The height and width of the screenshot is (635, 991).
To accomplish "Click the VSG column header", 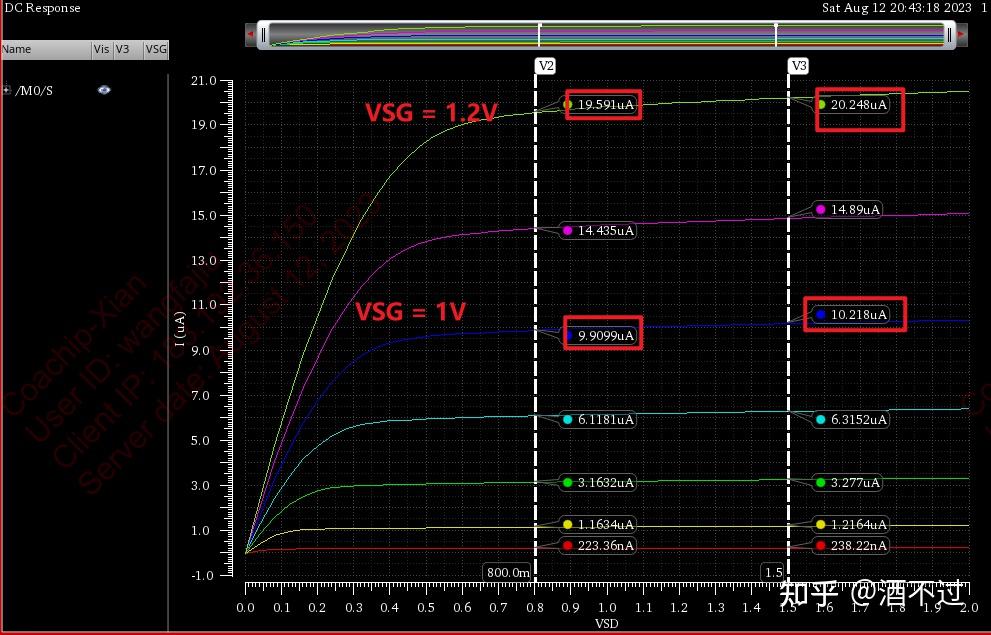I will click(155, 49).
